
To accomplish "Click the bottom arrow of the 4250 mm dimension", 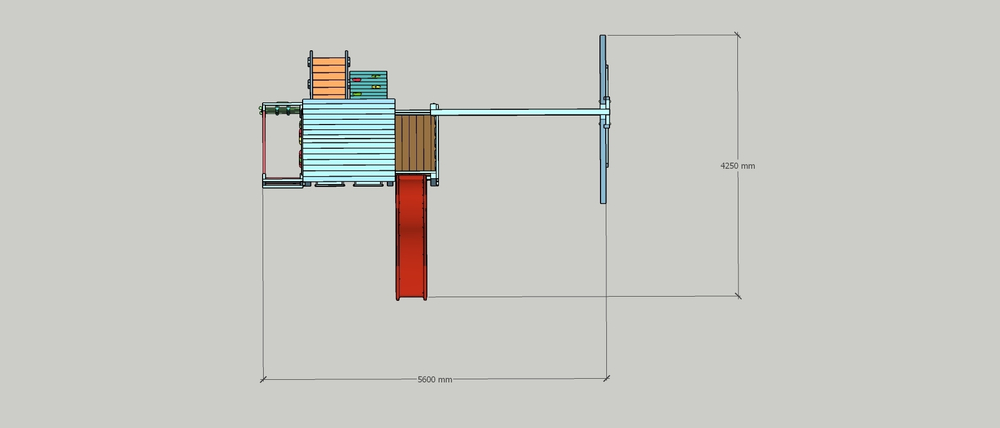I will pos(738,294).
